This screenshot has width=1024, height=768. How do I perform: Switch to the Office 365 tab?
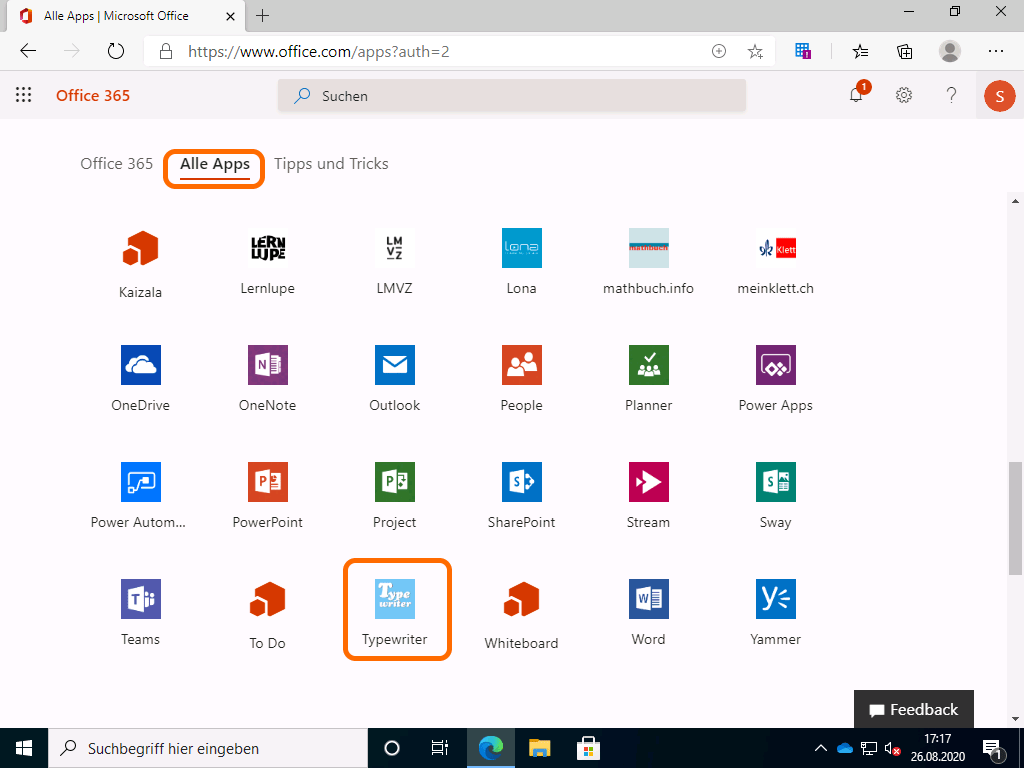click(x=116, y=164)
